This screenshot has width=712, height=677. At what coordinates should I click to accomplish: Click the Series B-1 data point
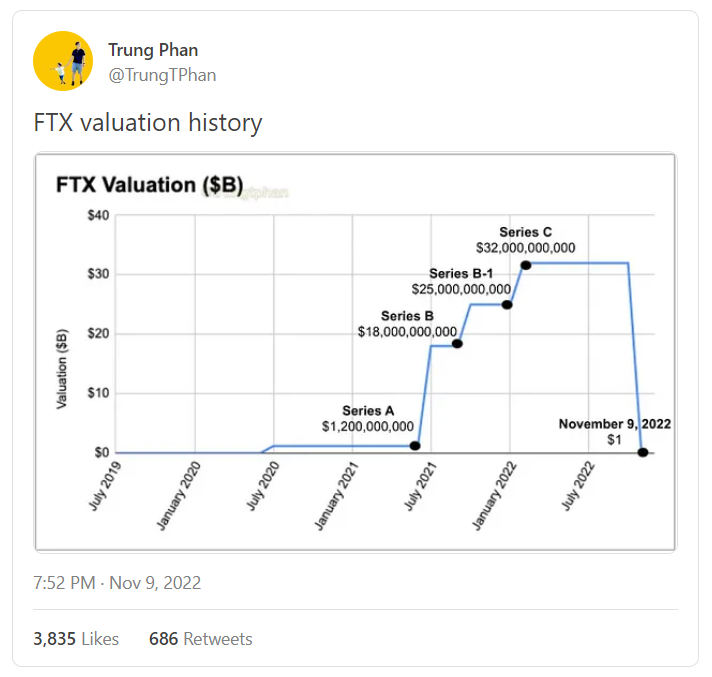coord(507,304)
